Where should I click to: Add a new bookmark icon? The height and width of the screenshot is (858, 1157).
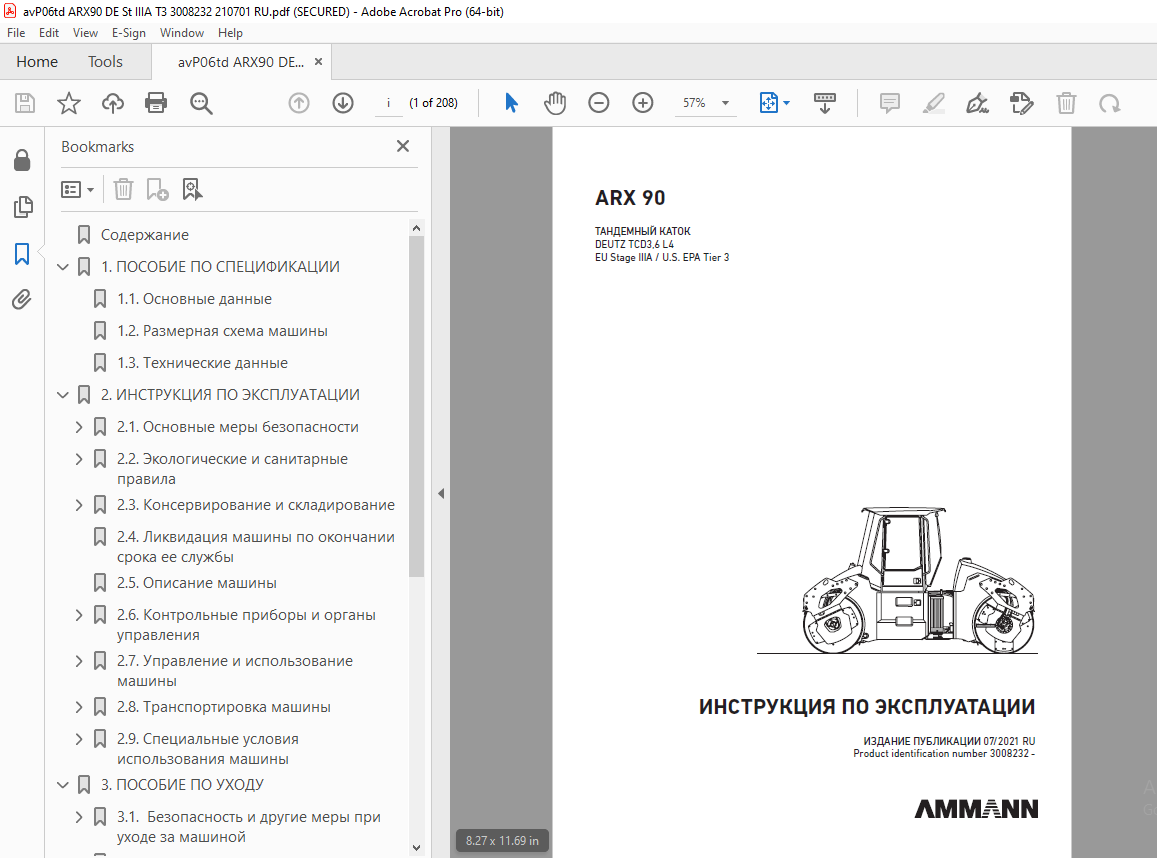click(157, 190)
